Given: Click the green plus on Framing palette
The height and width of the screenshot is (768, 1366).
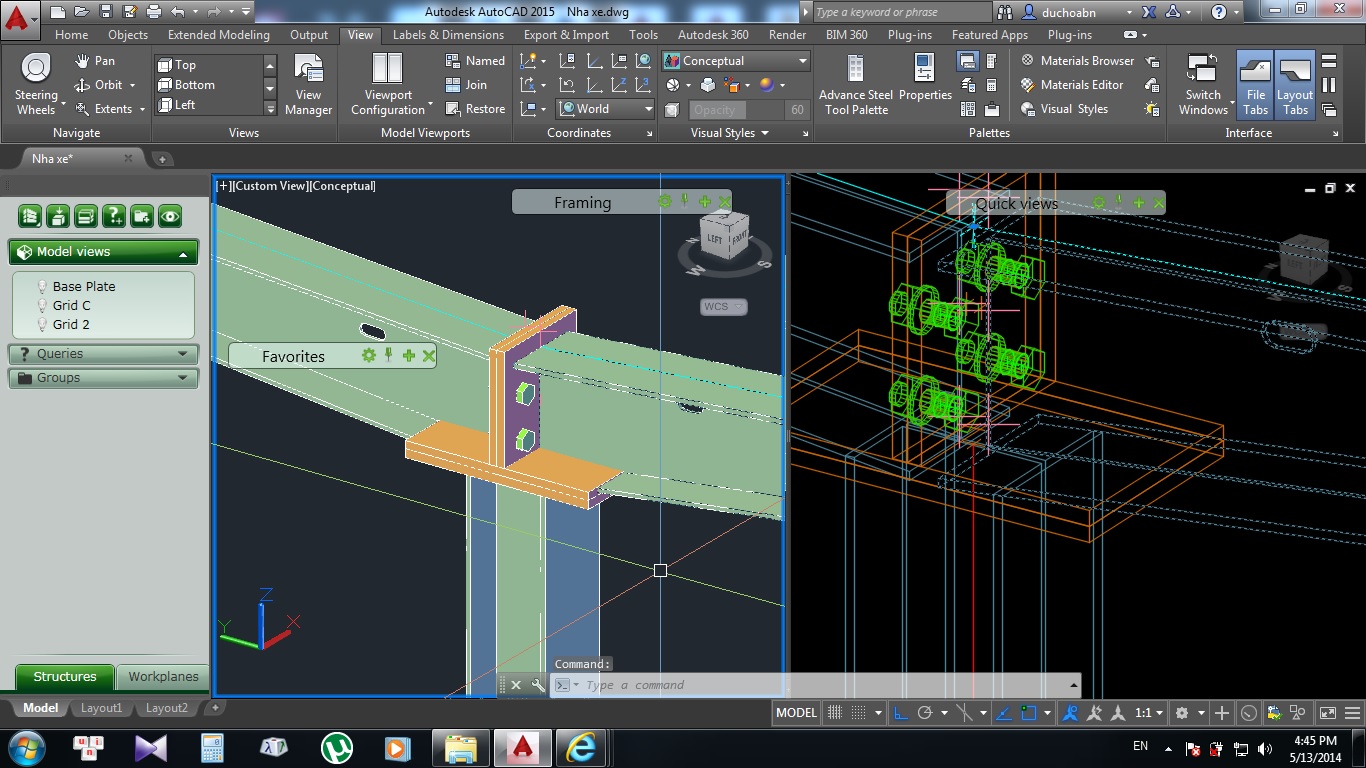Looking at the screenshot, I should 705,202.
